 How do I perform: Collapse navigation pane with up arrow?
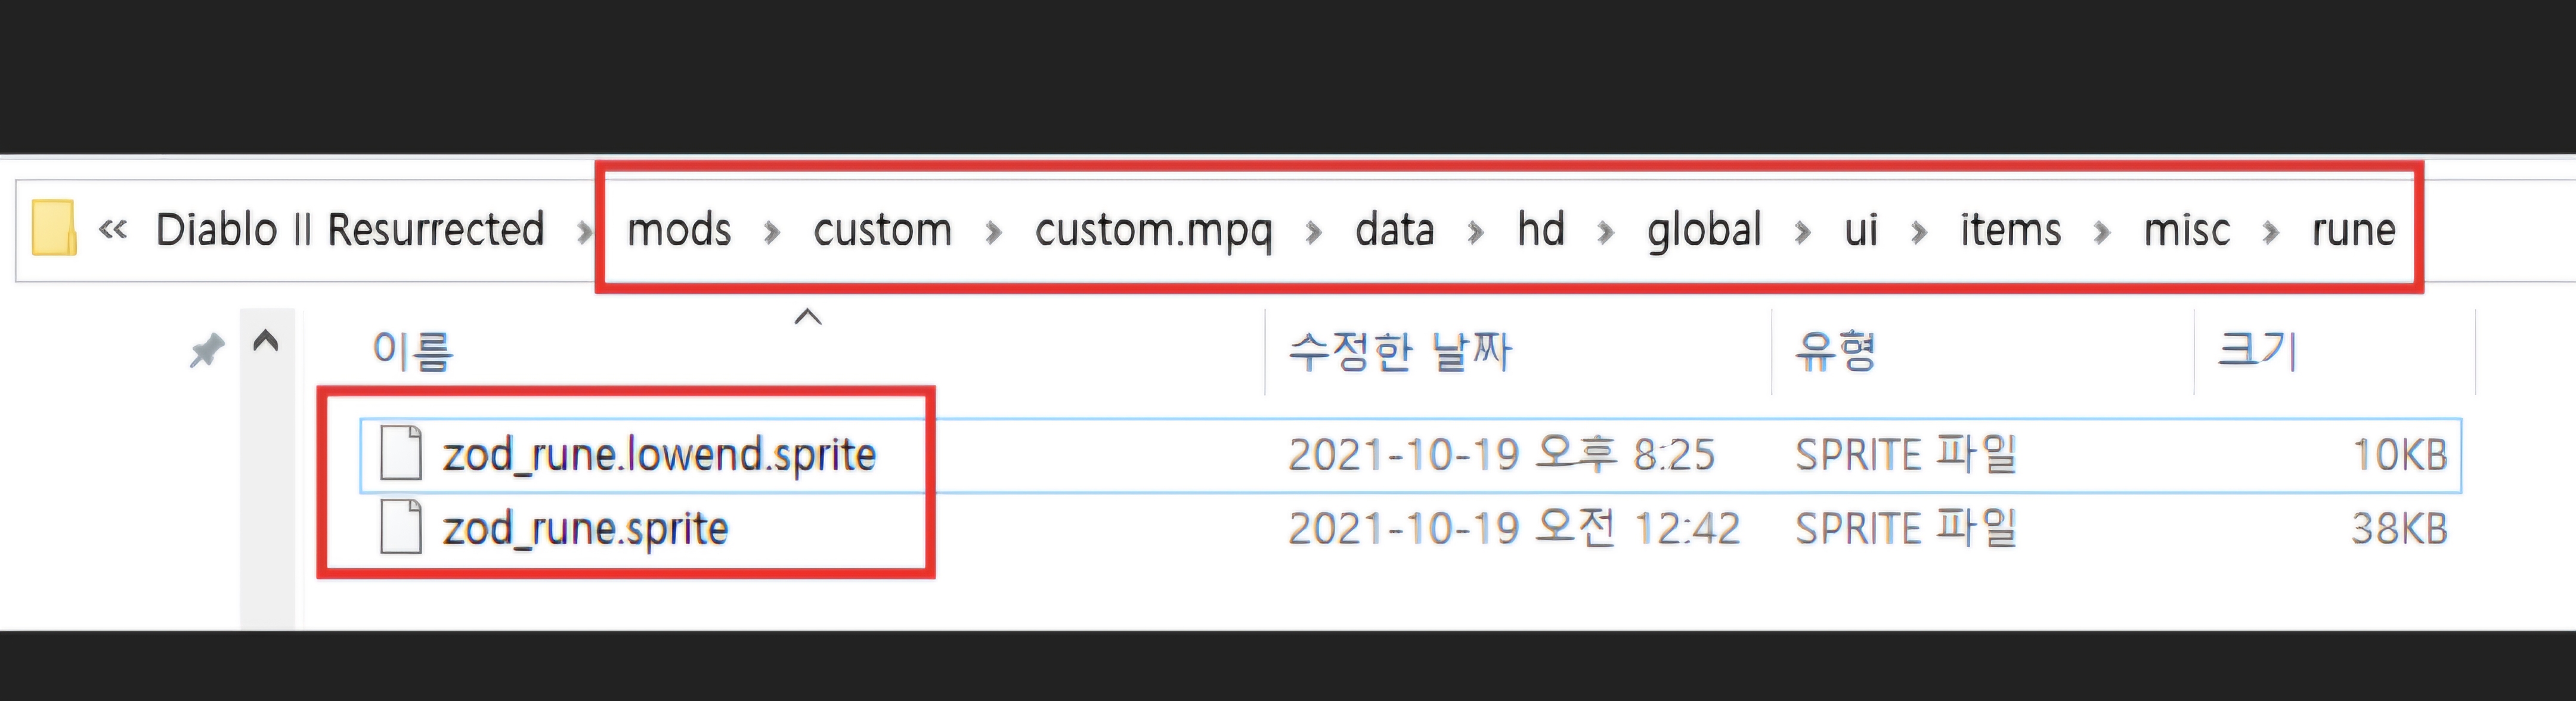click(x=266, y=342)
